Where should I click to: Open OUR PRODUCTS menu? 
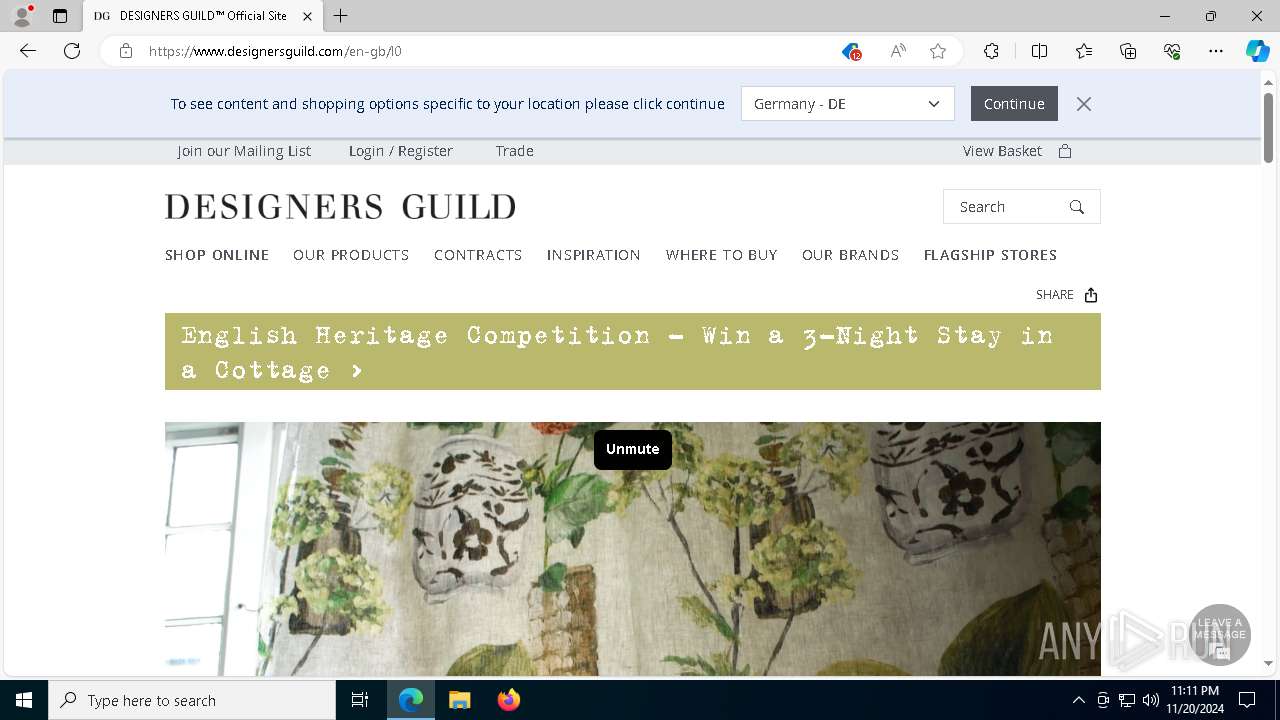[x=351, y=255]
